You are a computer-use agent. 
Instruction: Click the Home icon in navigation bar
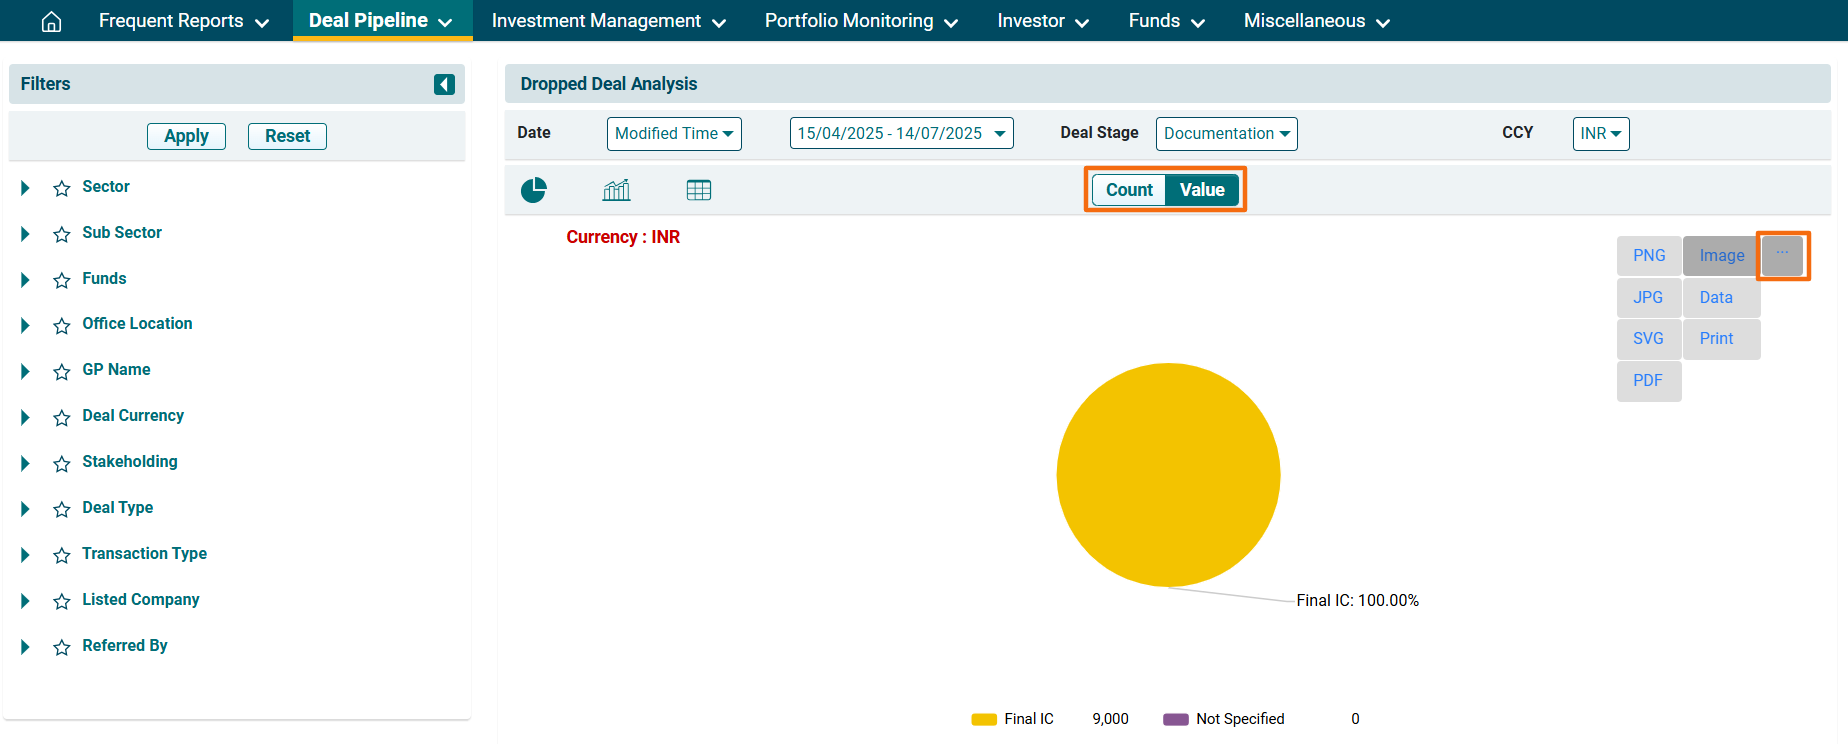(51, 21)
